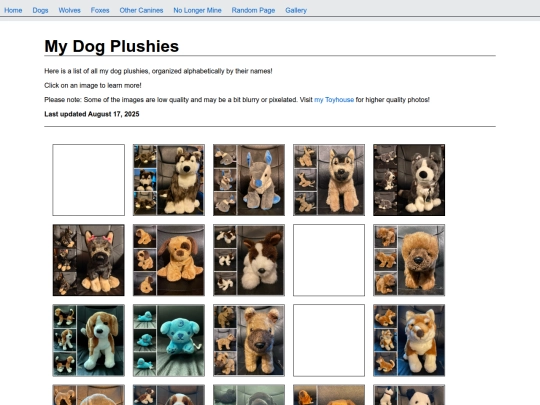Screen dimensions: 540x405
Task: Open the tan dog with dark muzzle thumbnail
Action: pyautogui.click(x=249, y=340)
